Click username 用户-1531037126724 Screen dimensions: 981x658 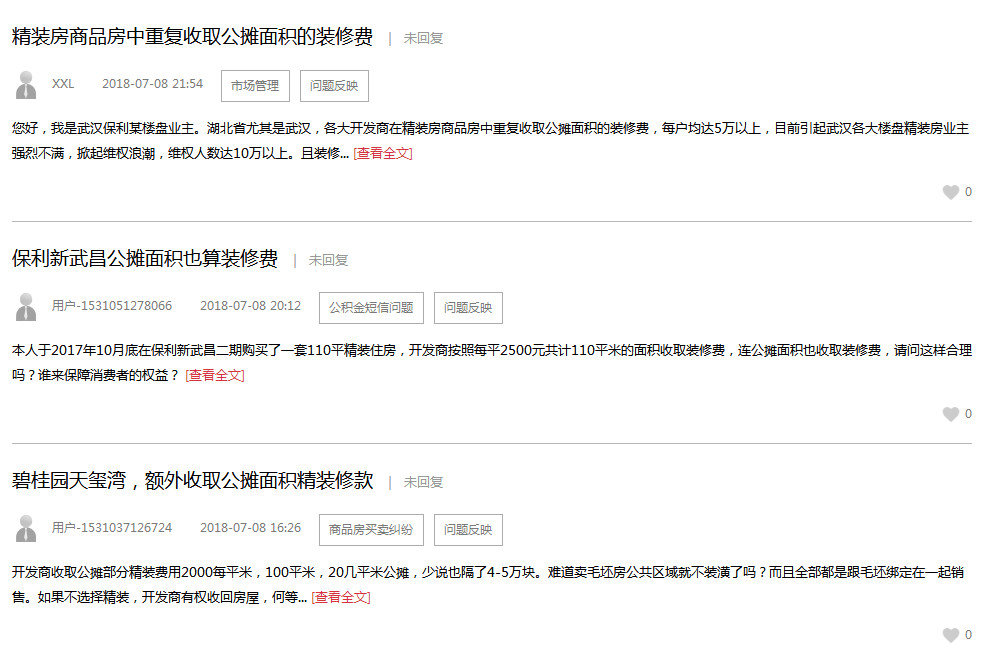point(111,528)
